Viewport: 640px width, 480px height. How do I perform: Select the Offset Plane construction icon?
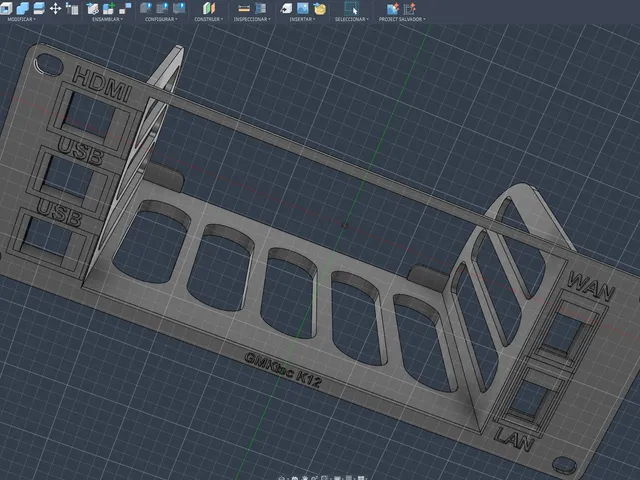(209, 8)
